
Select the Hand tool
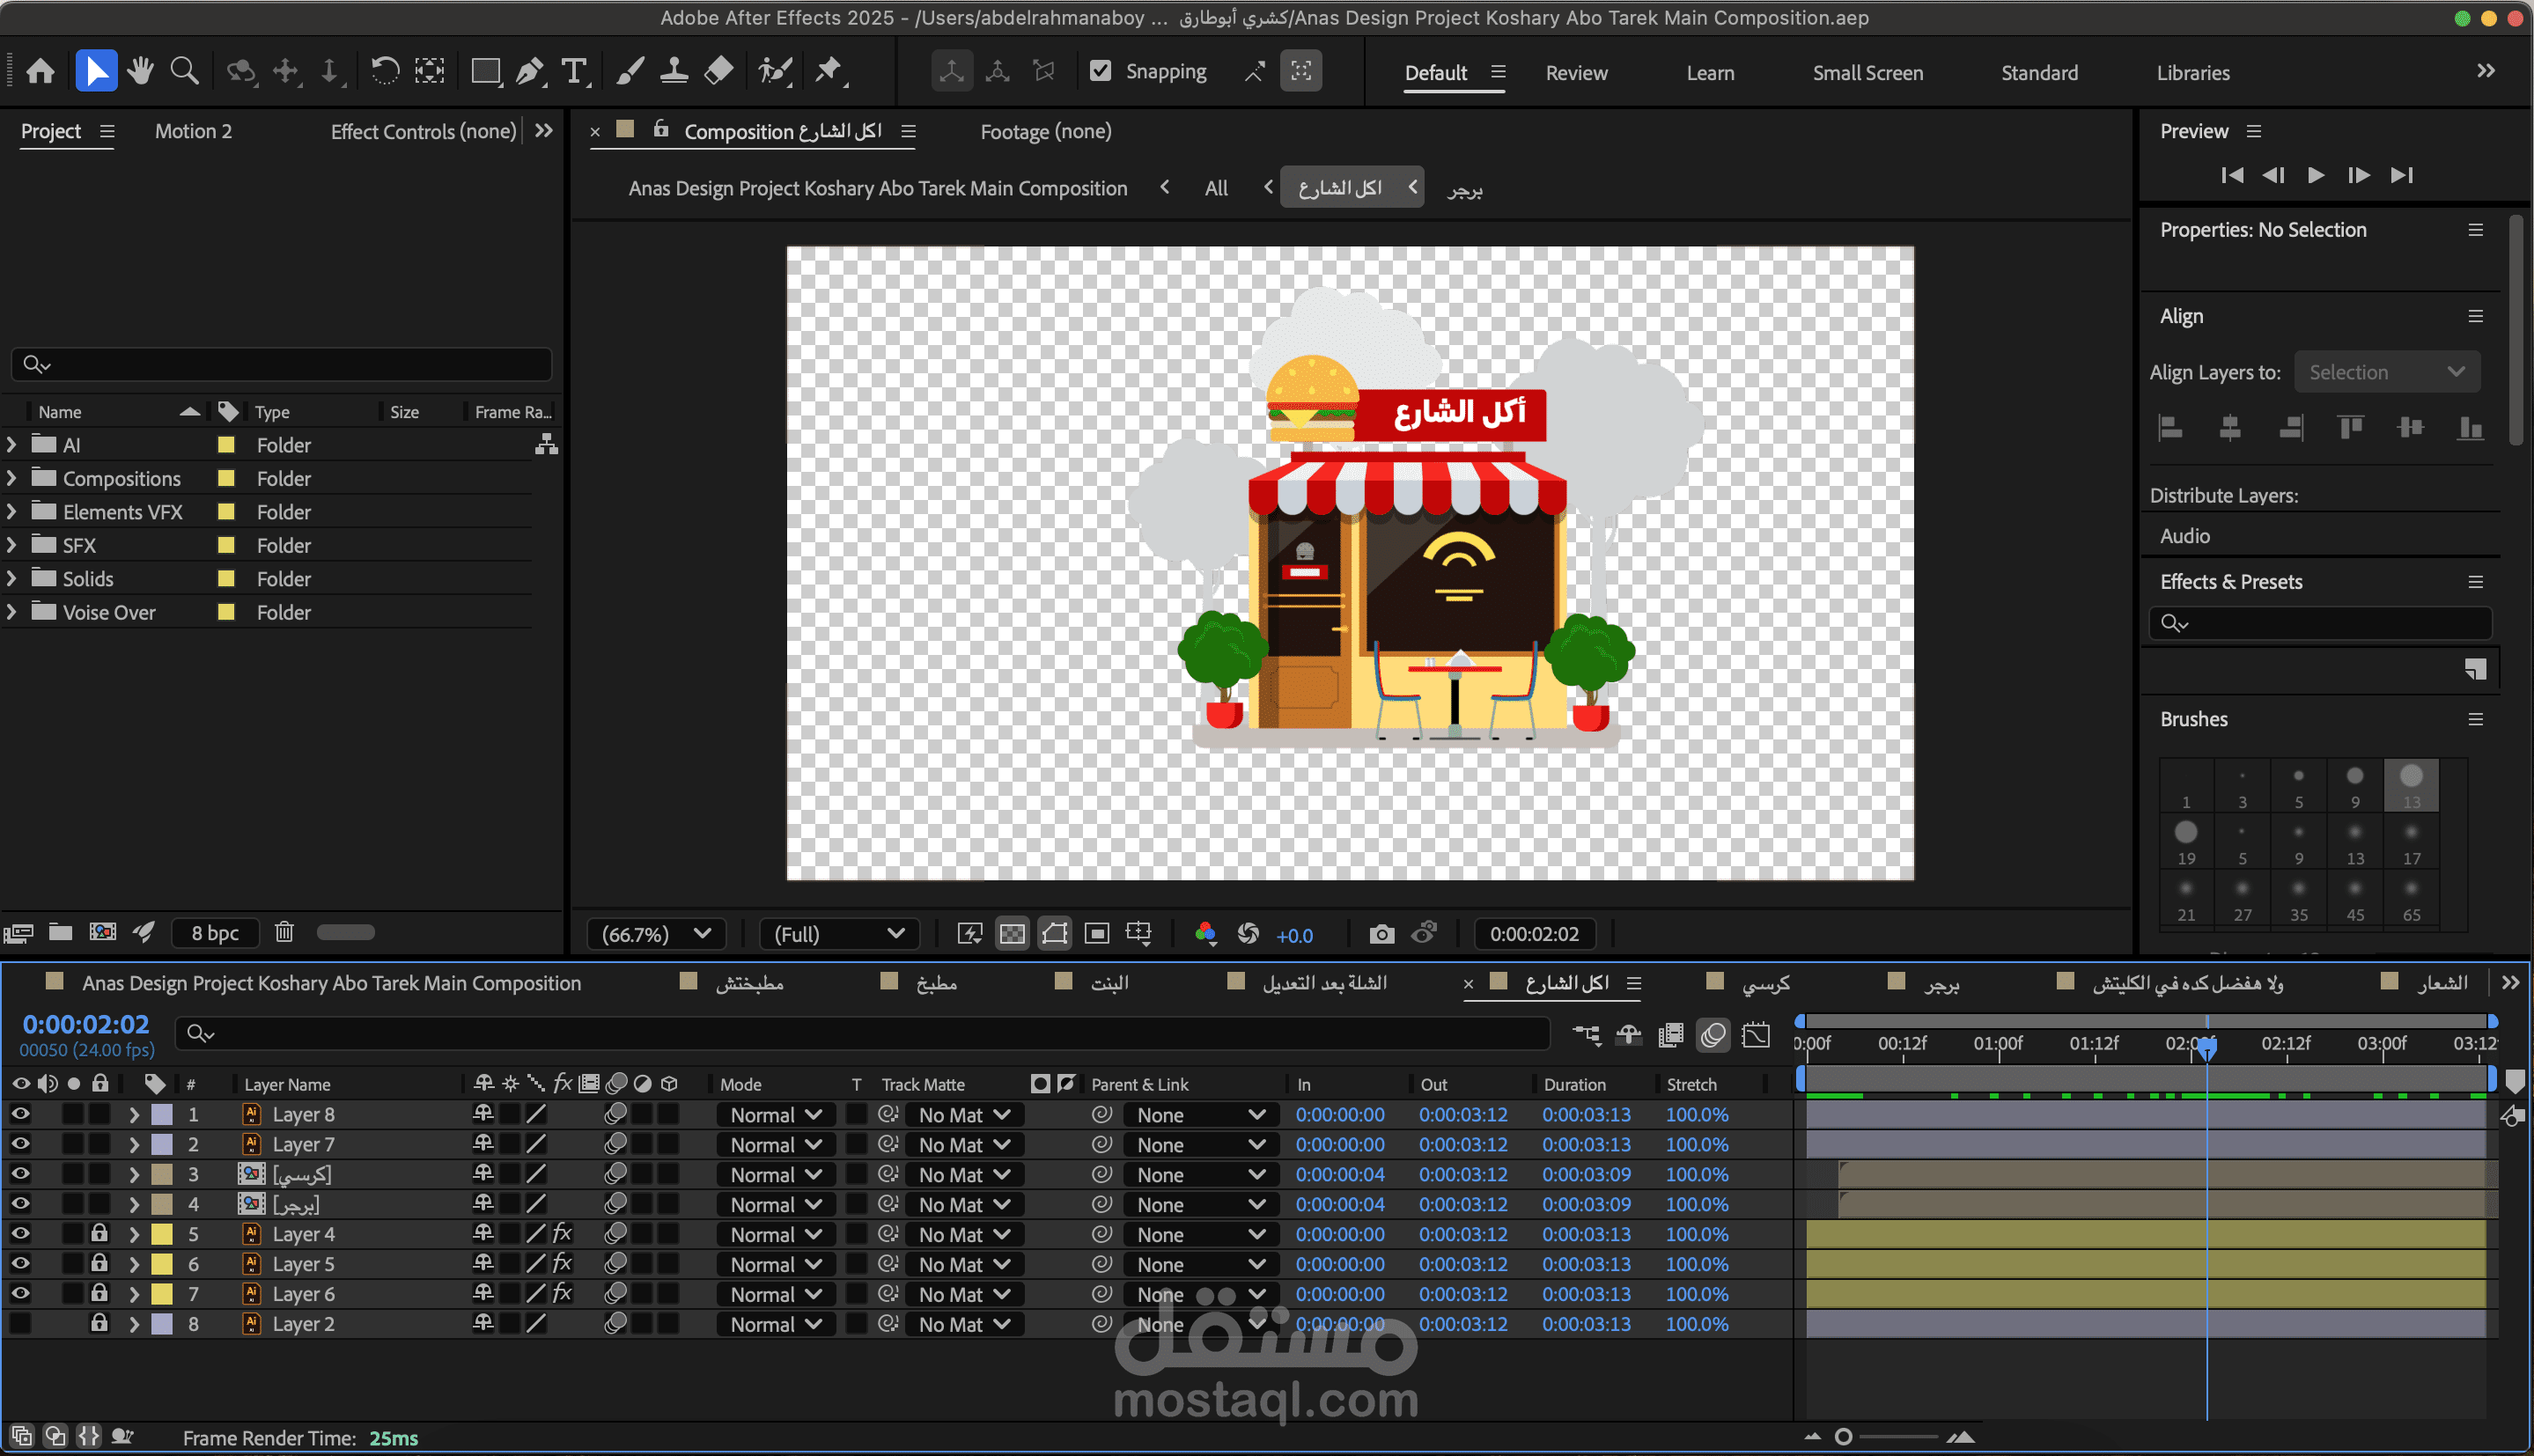point(140,72)
